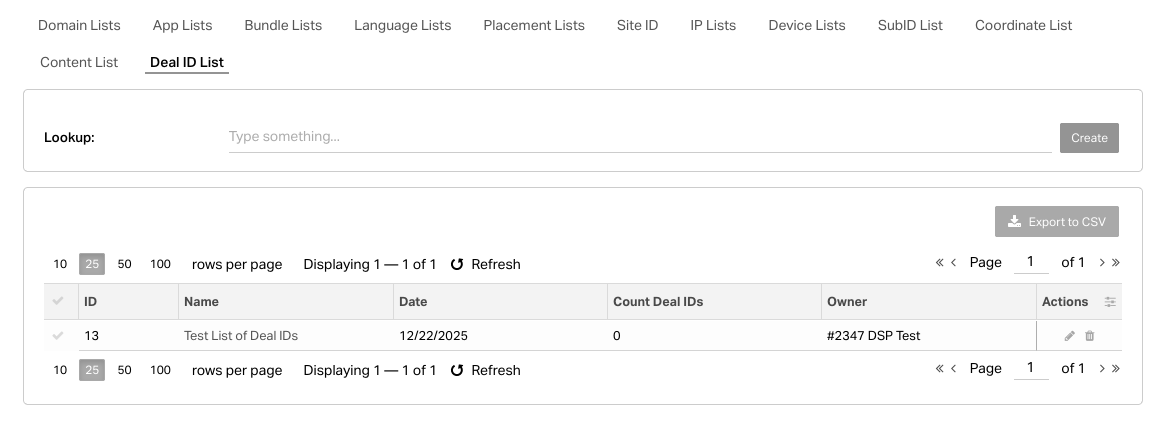Go to last page using top pagination arrow
The image size is (1166, 440).
(x=1116, y=263)
